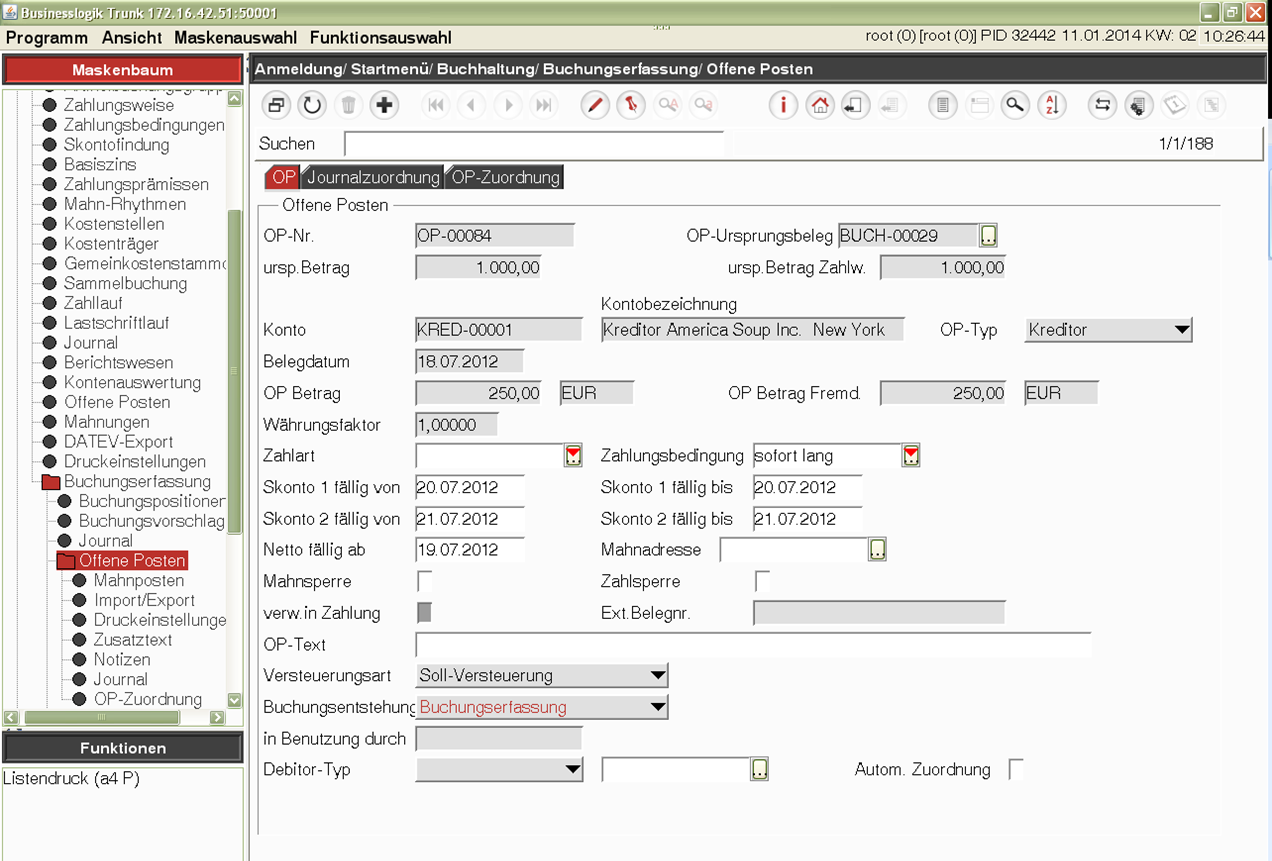Viewport: 1272px width, 861px height.
Task: Click the Netto fällig ab date field
Action: (x=470, y=549)
